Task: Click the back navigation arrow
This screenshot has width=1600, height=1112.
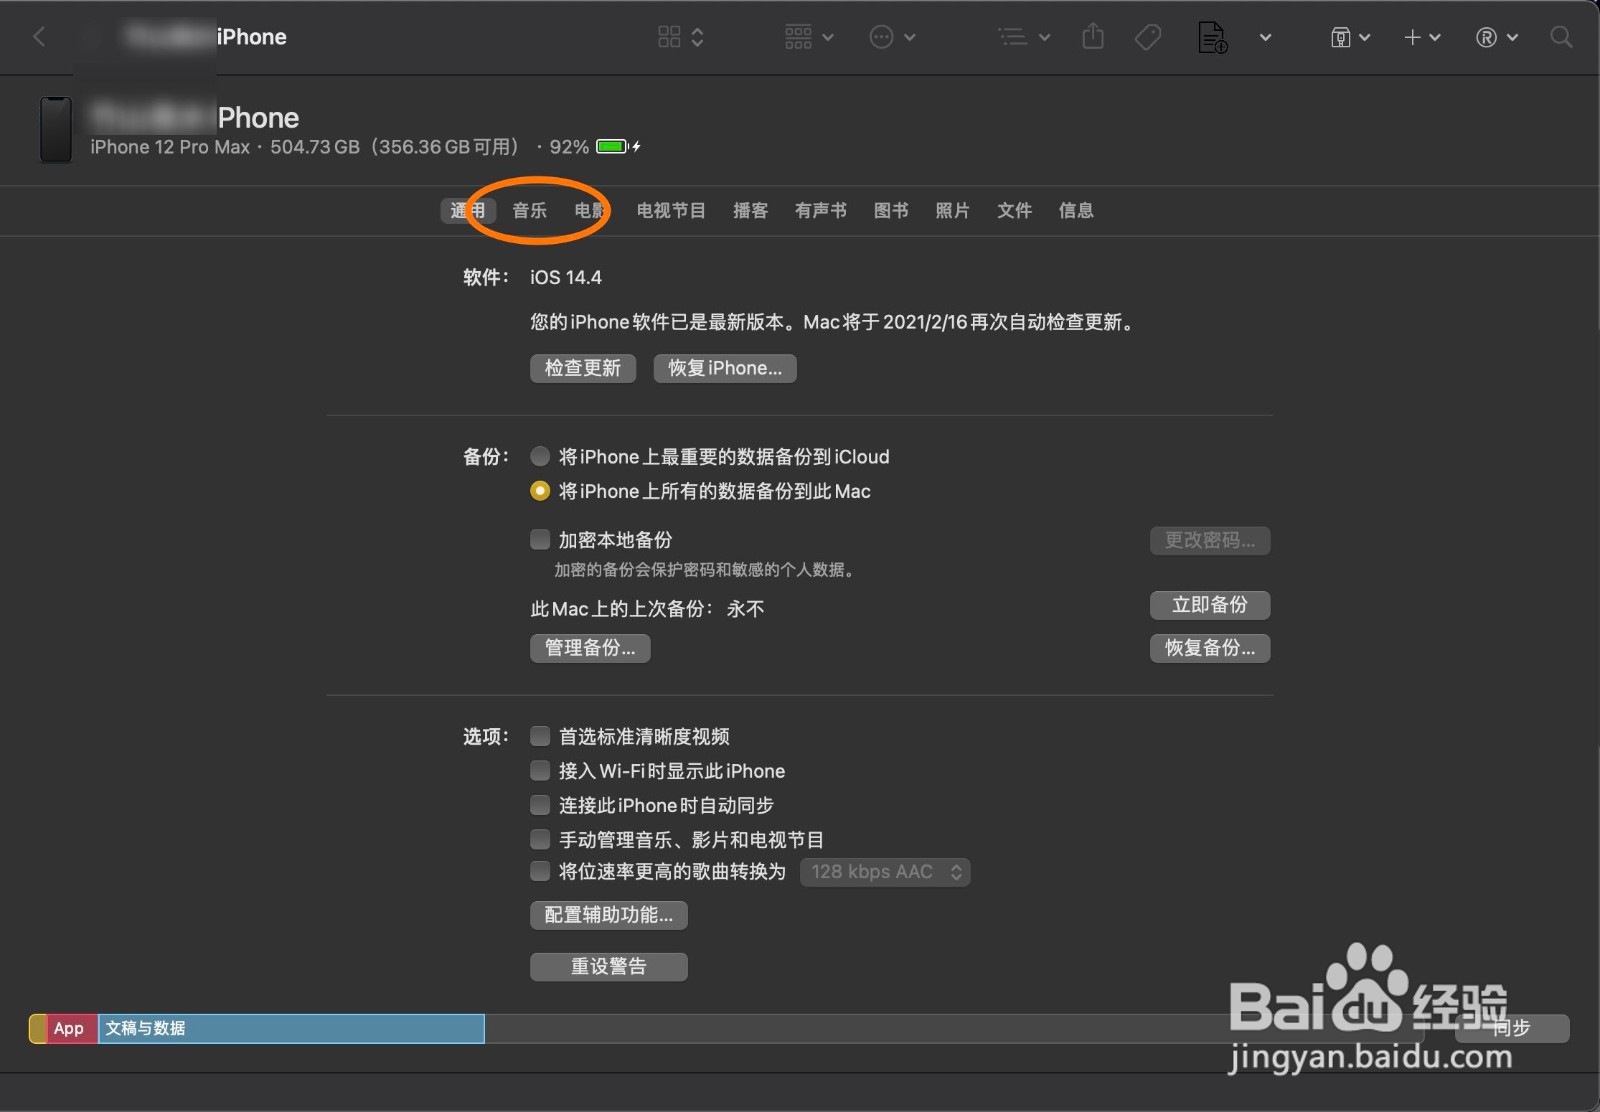Action: (40, 37)
